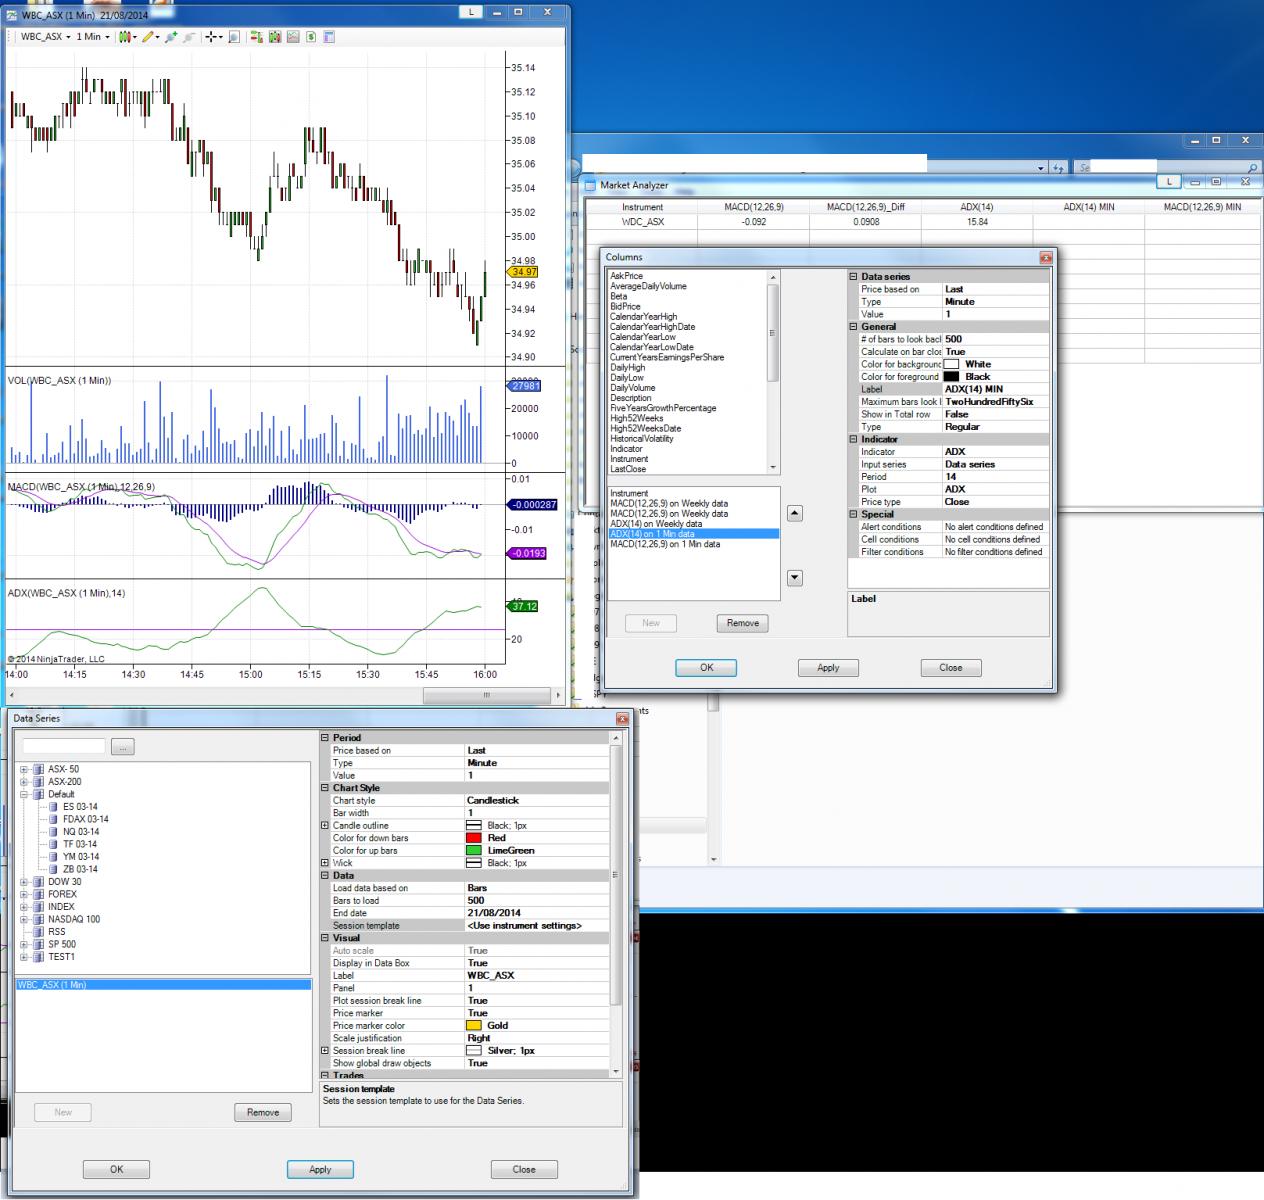This screenshot has height=1200, width=1264.
Task: Open the Data Series toolbar icon
Action: tap(274, 37)
